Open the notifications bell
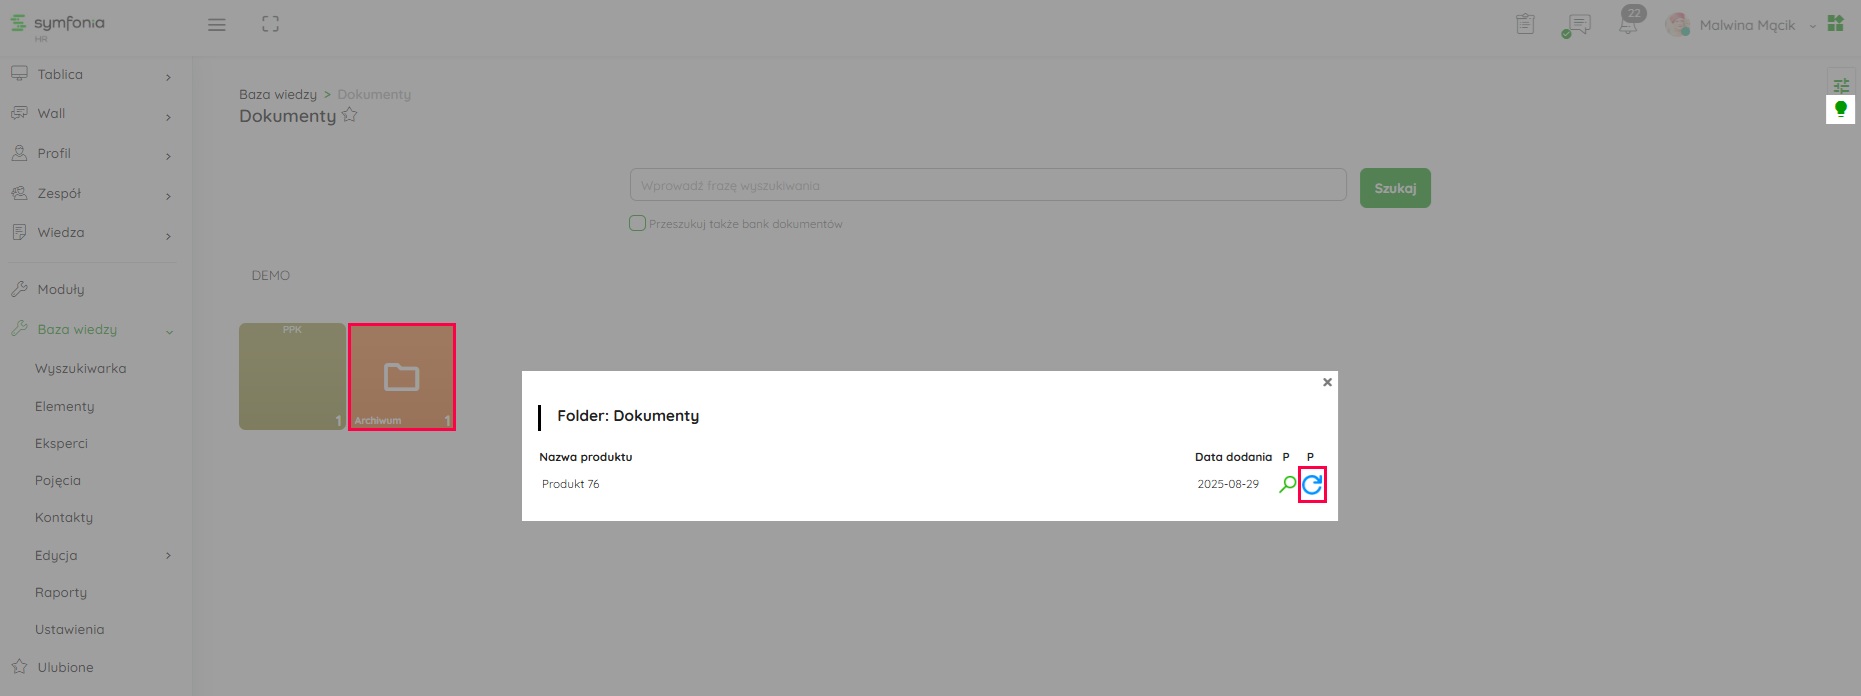Screen dimensions: 1861x696 click(1628, 25)
